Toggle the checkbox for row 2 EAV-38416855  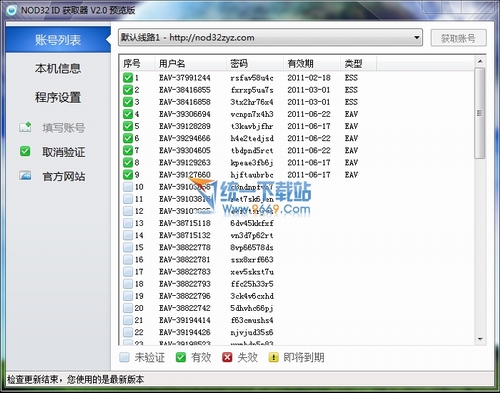(x=128, y=90)
